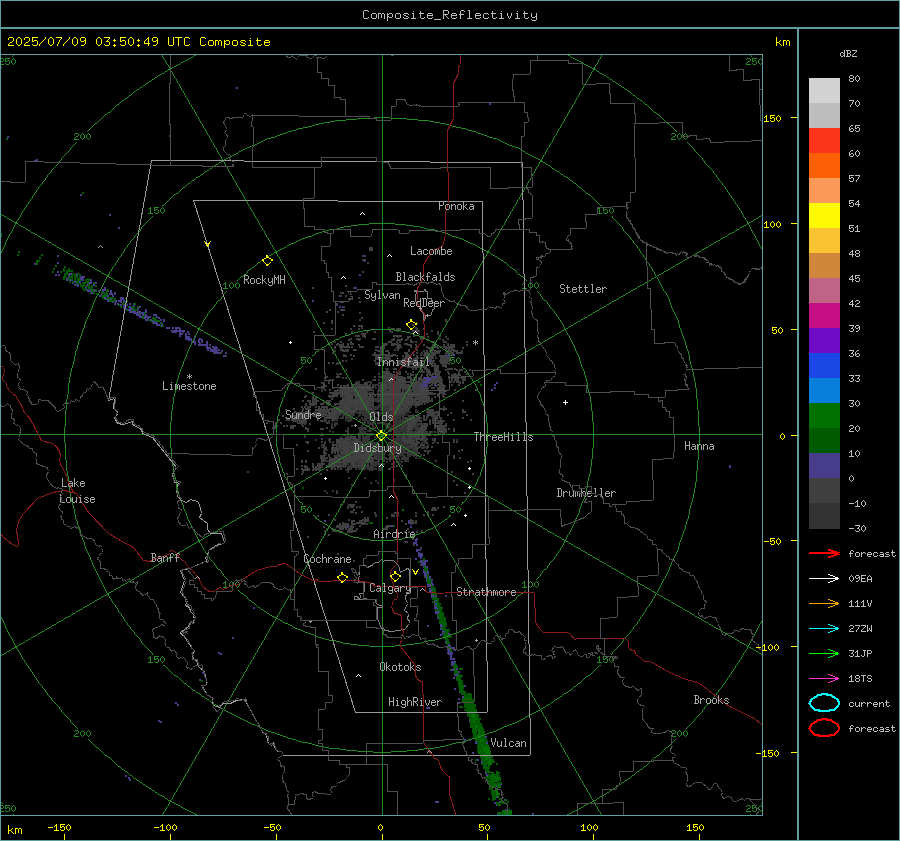Click the Blackfalds town label
Viewport: 900px width, 841px height.
click(x=425, y=277)
